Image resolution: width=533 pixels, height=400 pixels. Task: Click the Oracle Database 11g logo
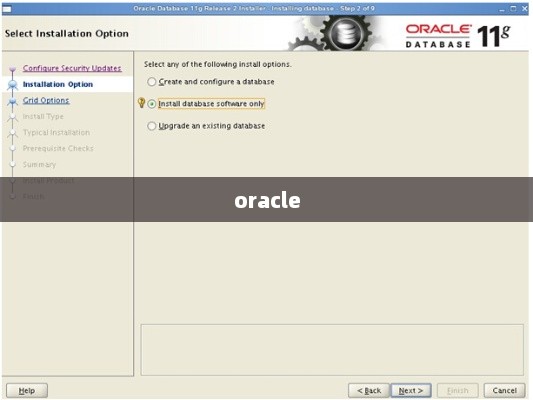[458, 35]
